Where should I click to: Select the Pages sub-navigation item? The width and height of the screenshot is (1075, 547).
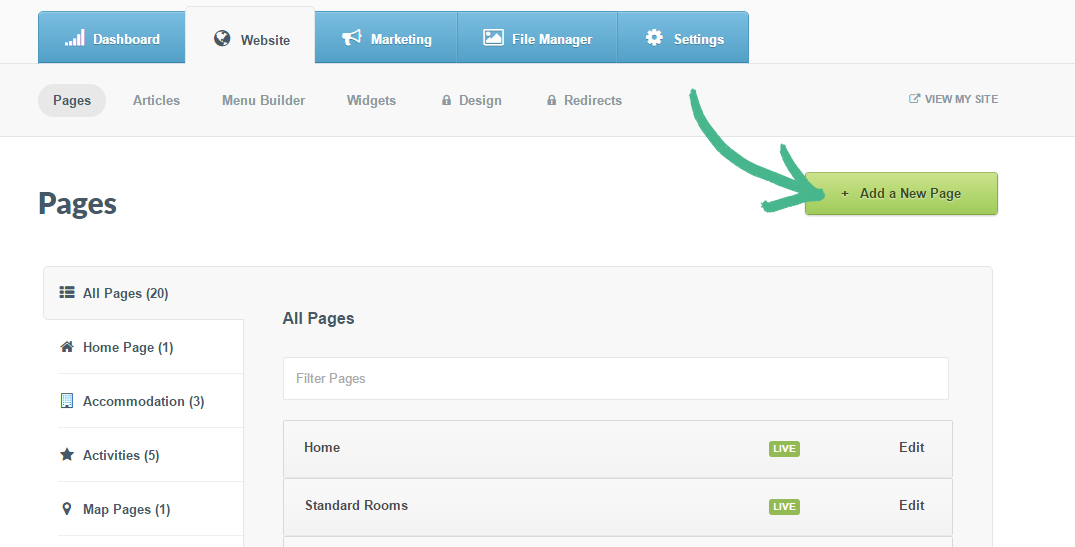[x=72, y=100]
